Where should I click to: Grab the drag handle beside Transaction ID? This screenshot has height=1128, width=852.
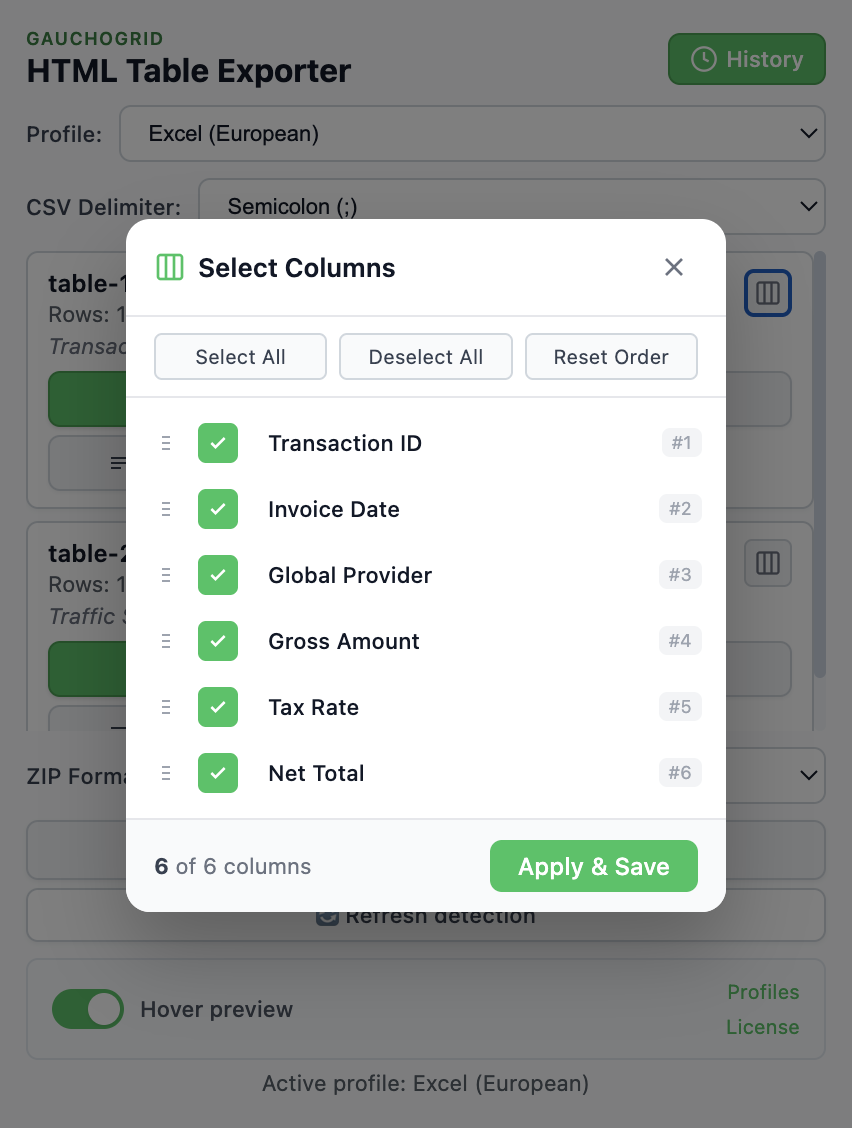pos(166,443)
